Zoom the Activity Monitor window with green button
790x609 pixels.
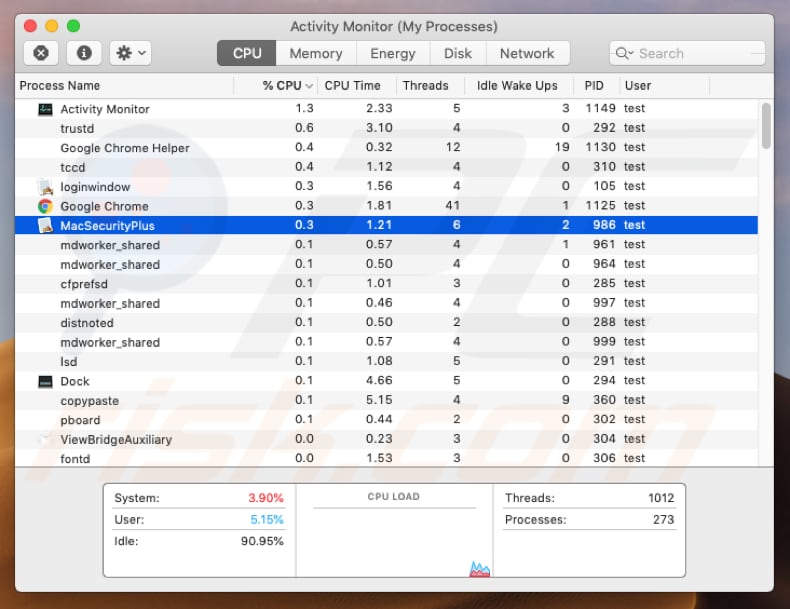click(x=73, y=26)
